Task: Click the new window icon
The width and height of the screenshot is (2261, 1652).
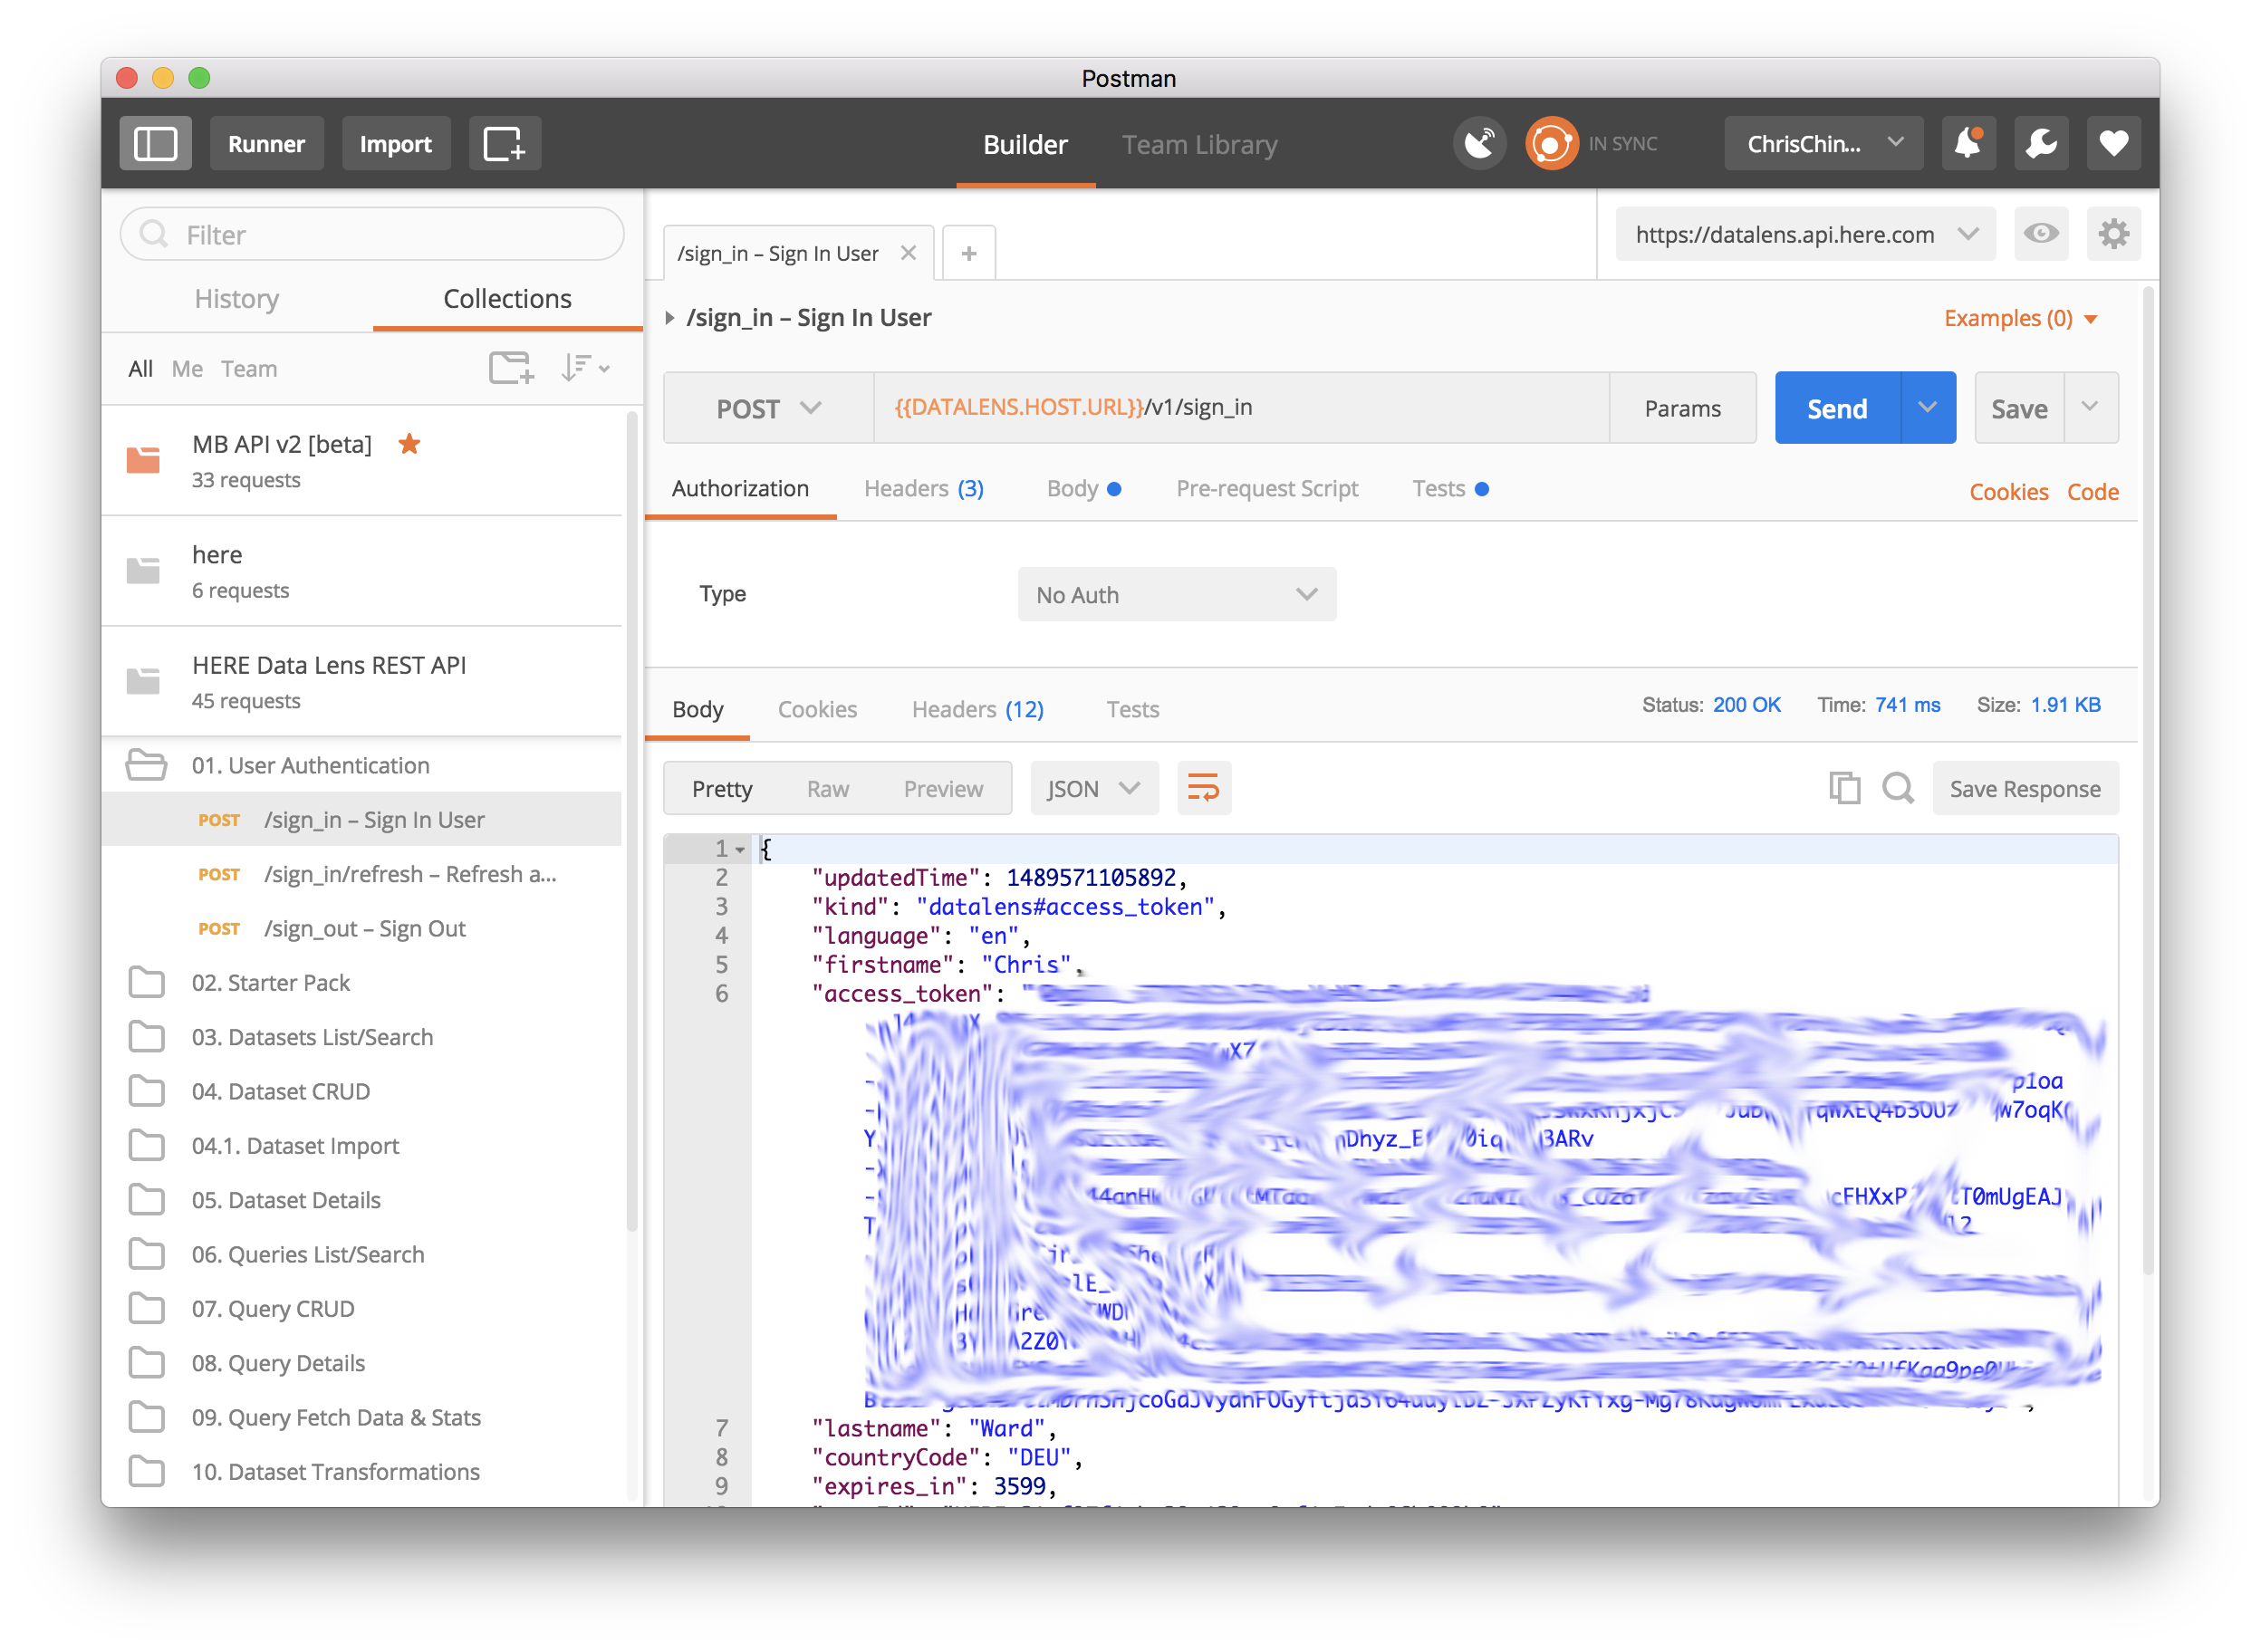Action: [504, 143]
